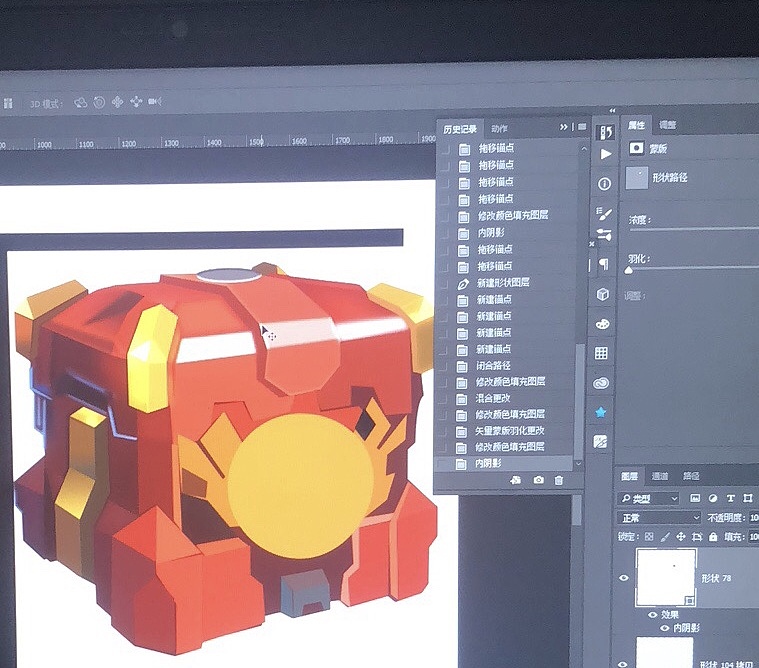This screenshot has height=668, width=759.
Task: Open the Actions panel play icon
Action: 605,154
